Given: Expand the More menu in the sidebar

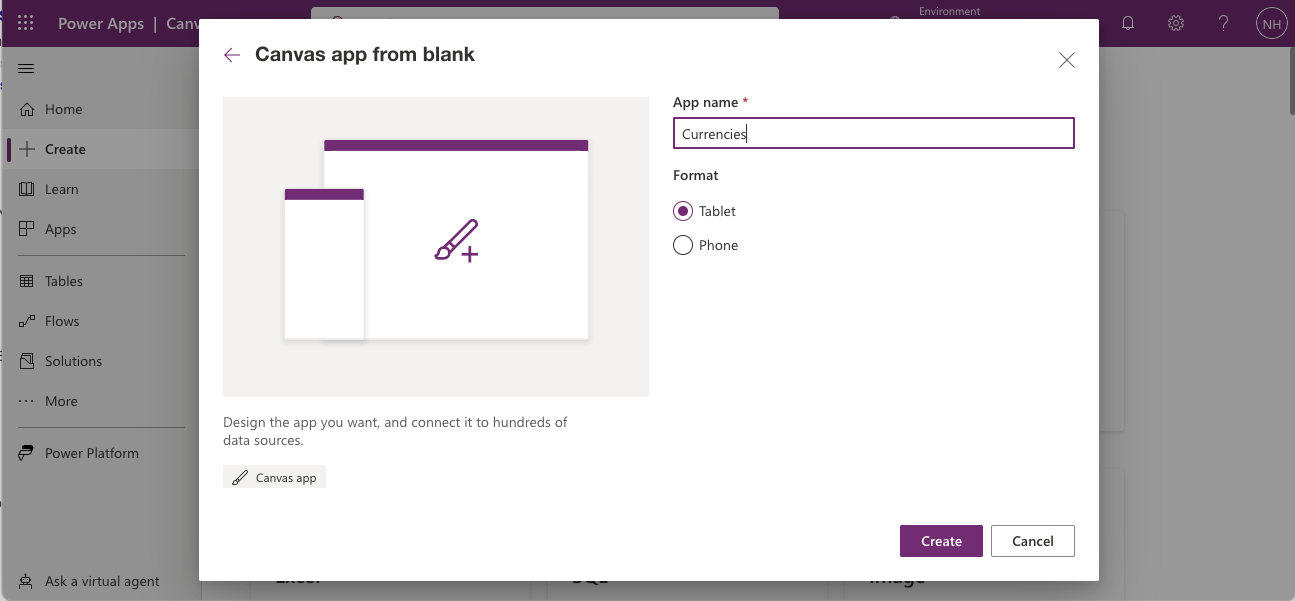Looking at the screenshot, I should tap(60, 401).
